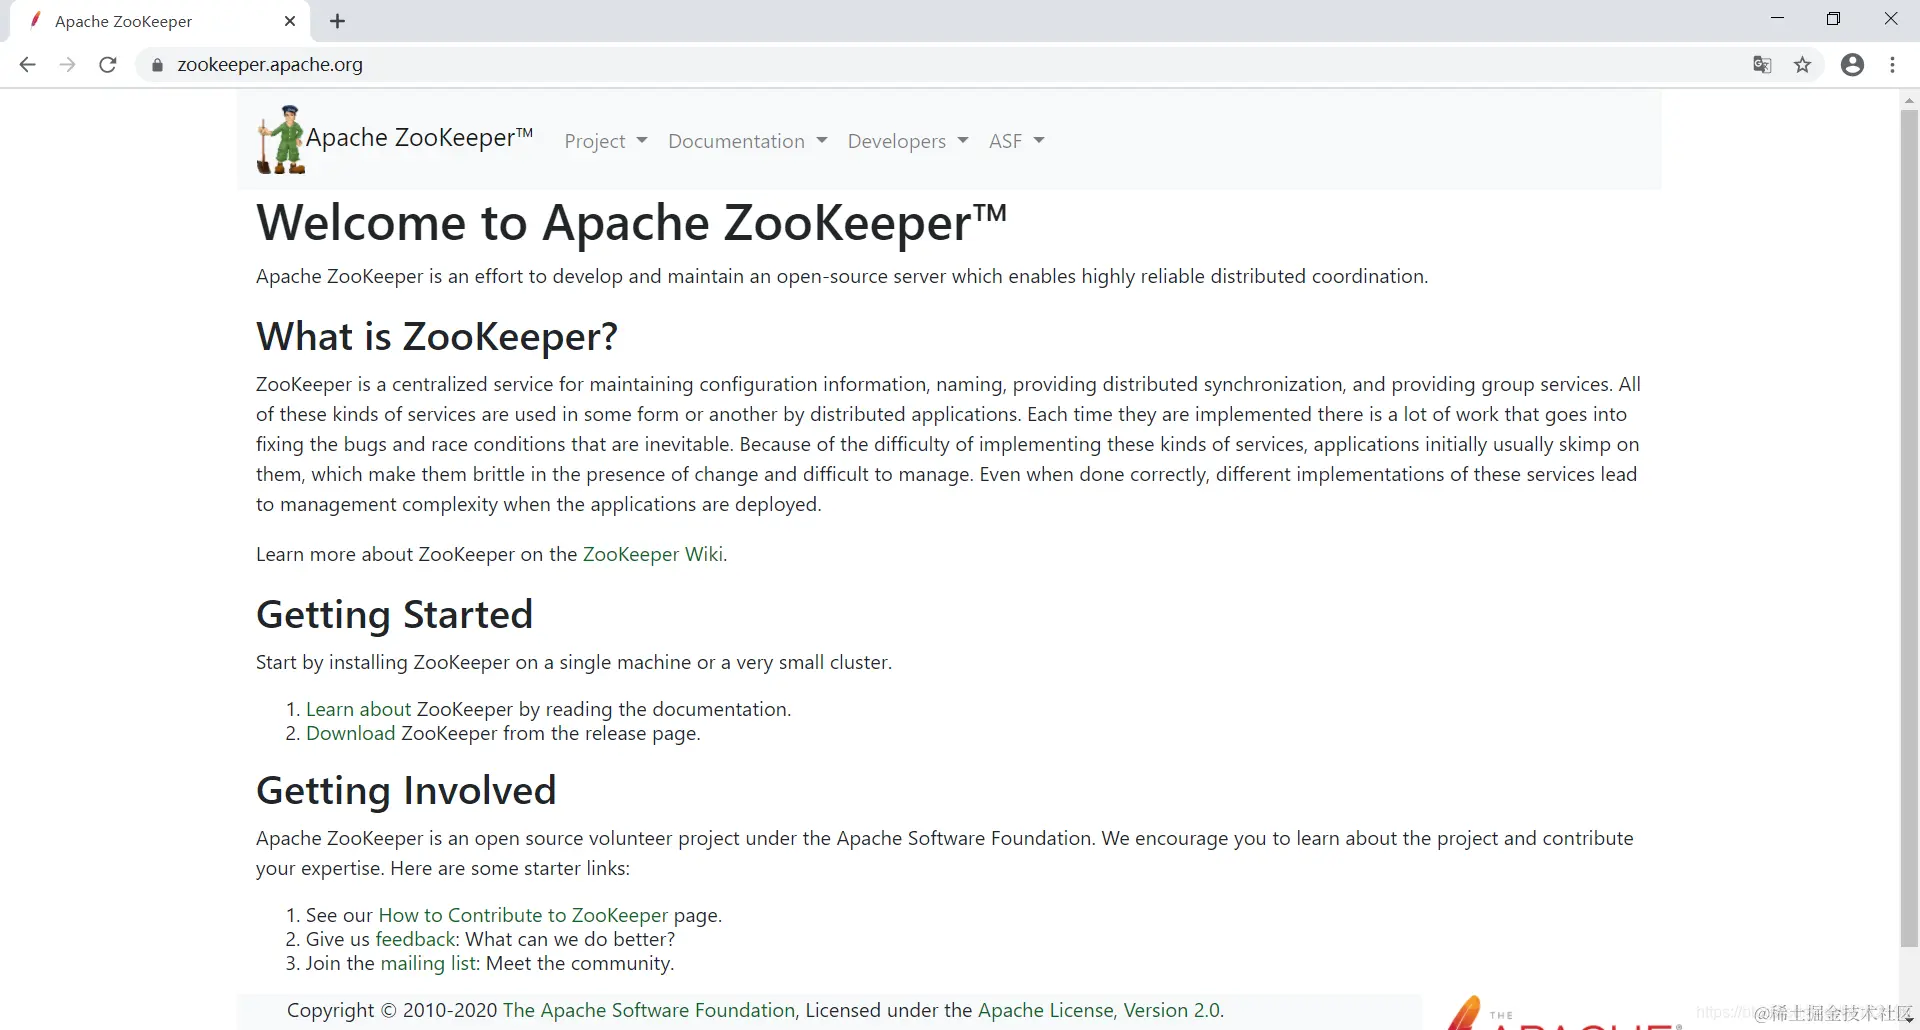Expand the Project dropdown menu
This screenshot has height=1030, width=1920.
(x=606, y=141)
